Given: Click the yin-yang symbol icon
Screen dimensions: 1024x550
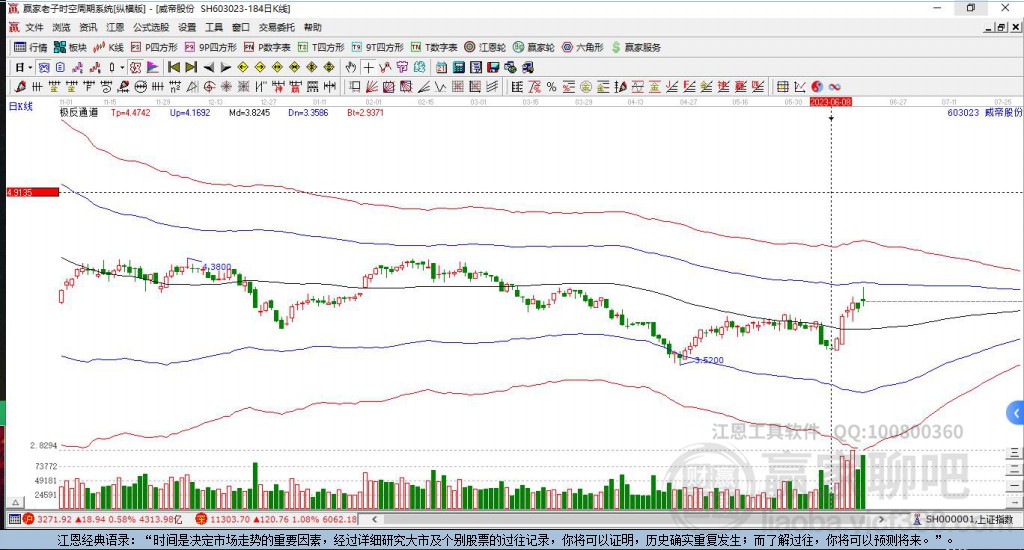Looking at the screenshot, I should [817, 86].
